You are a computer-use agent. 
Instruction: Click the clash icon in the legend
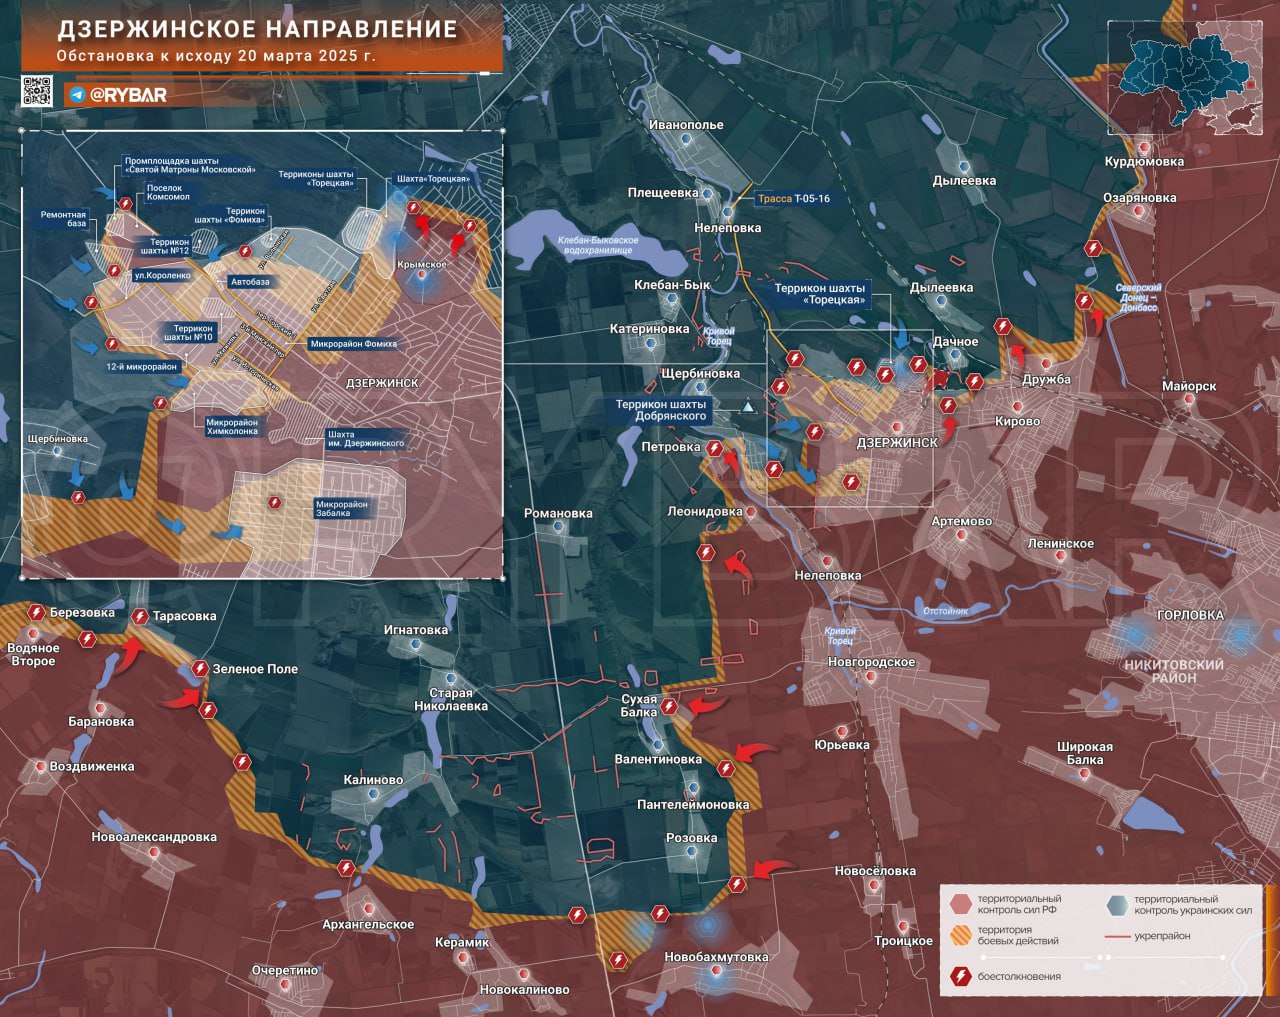click(960, 976)
